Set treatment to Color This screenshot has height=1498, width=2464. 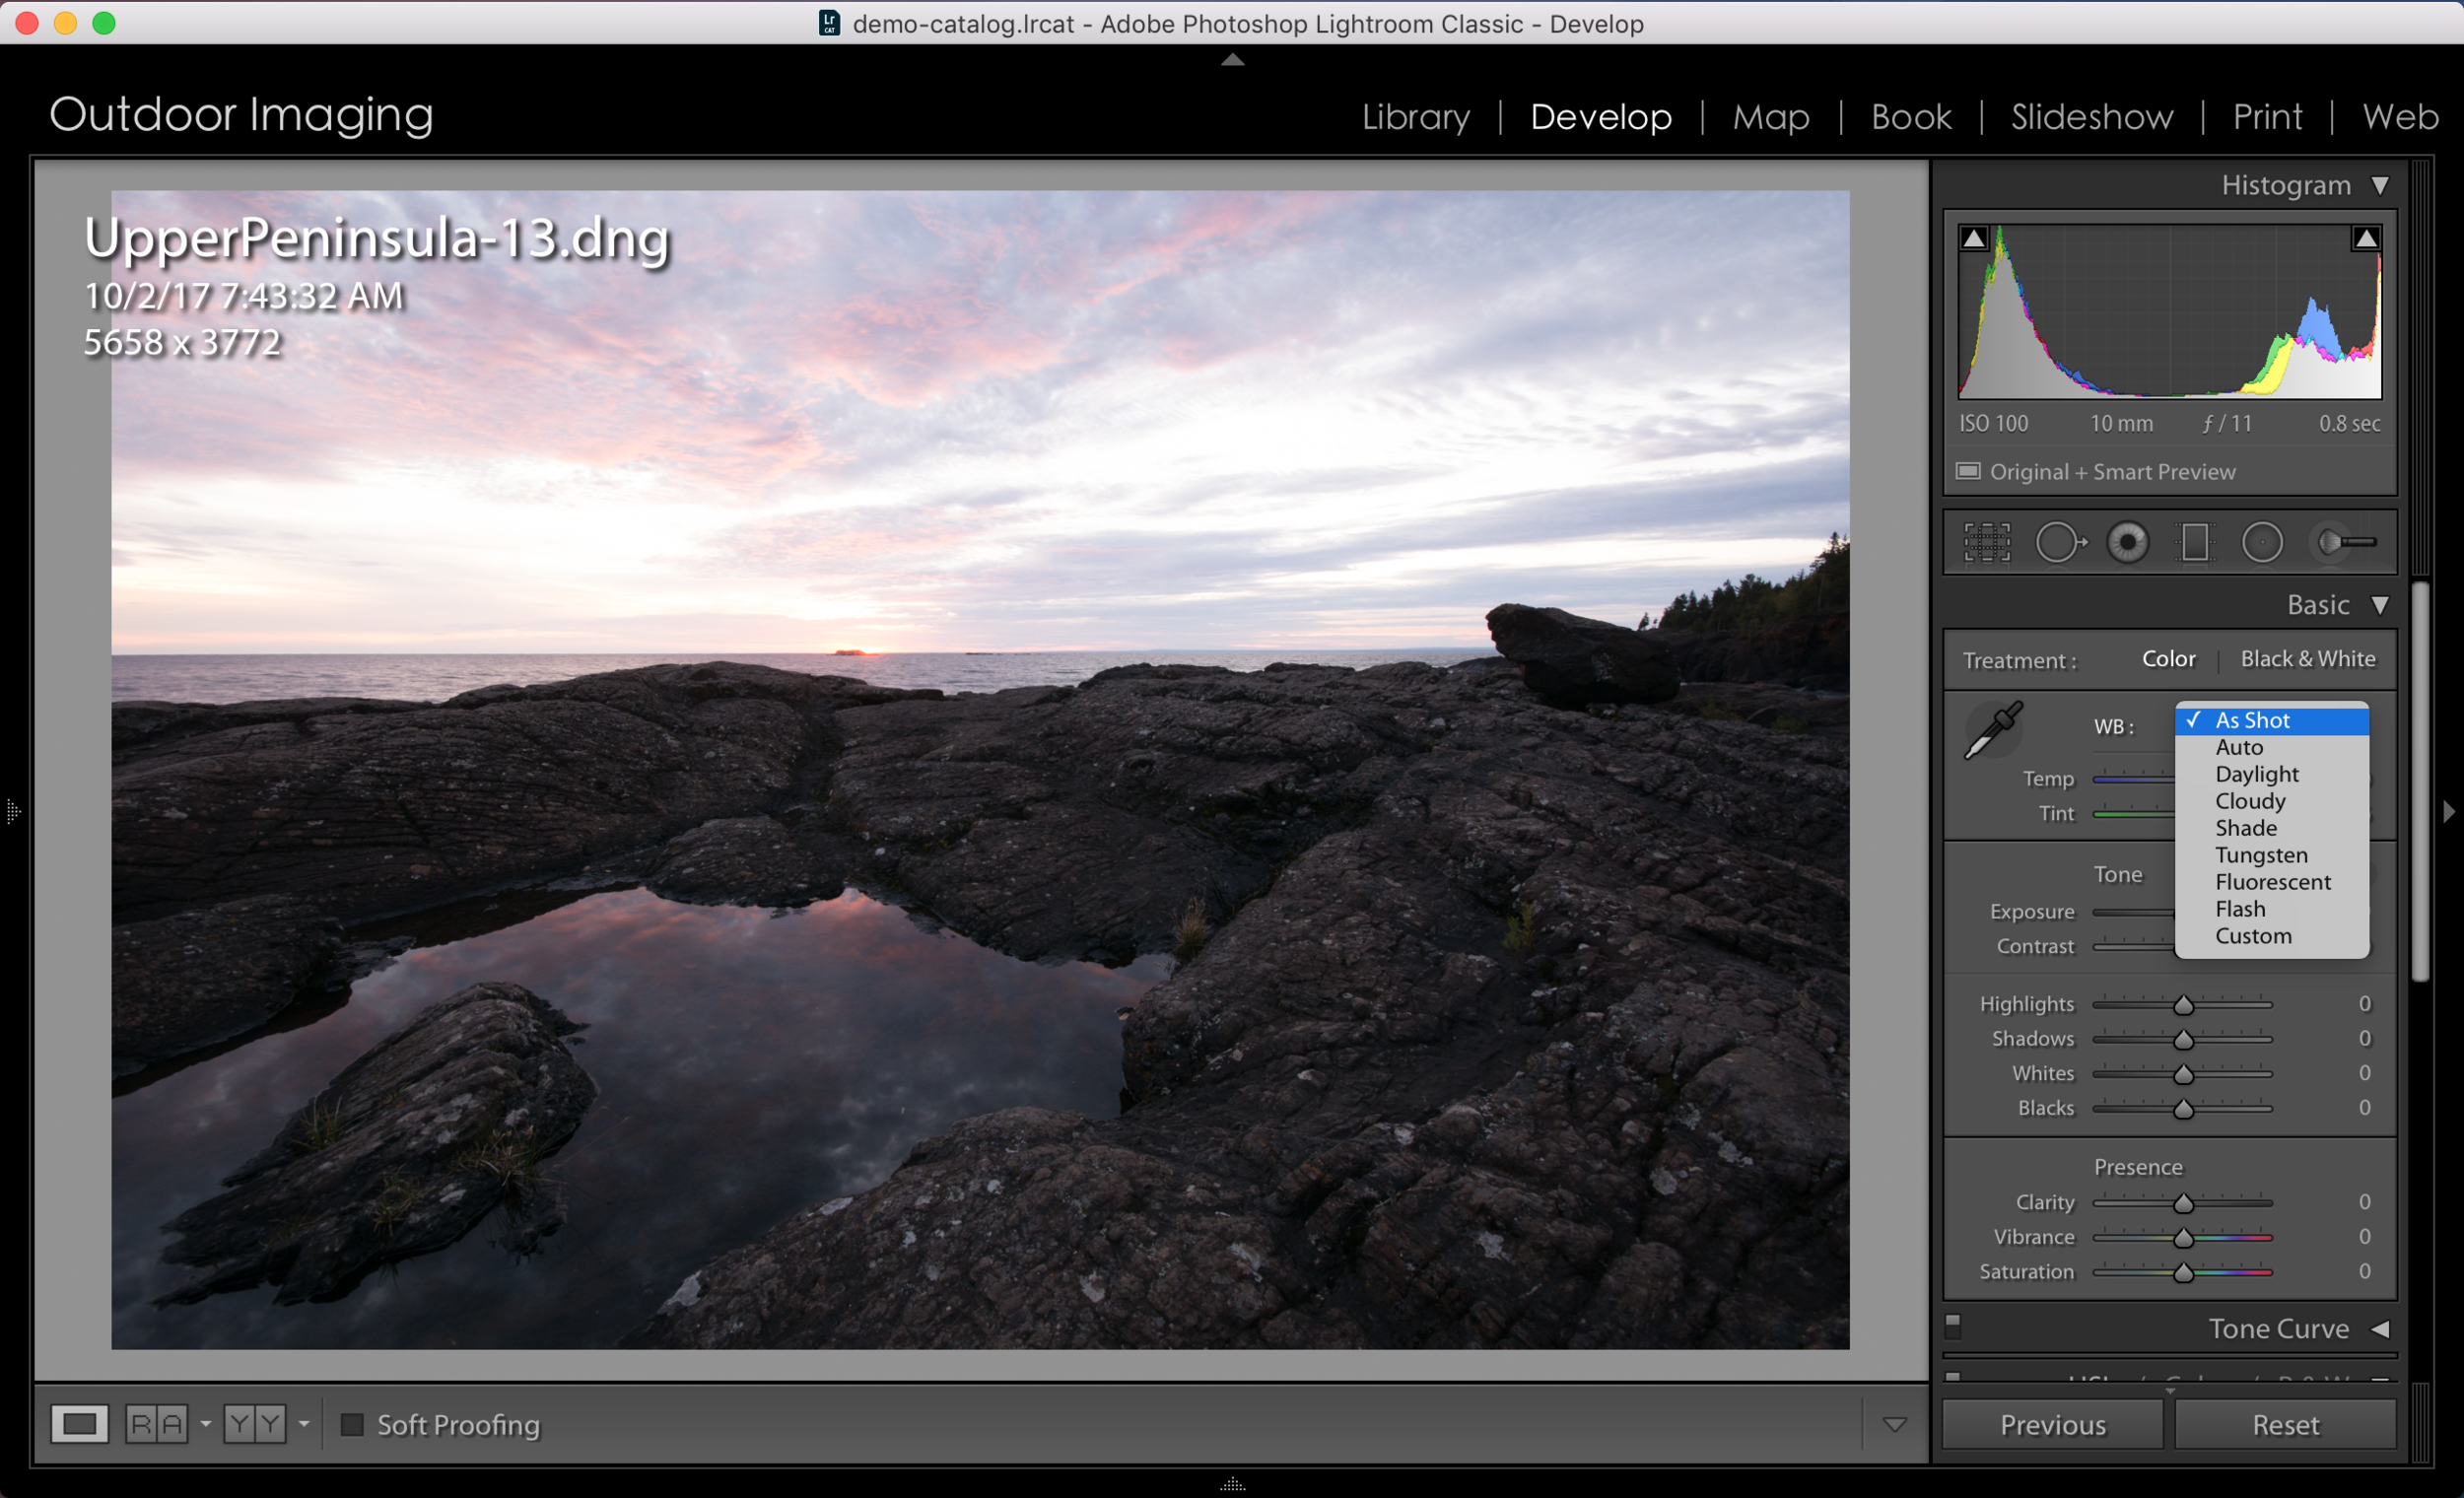(2168, 659)
